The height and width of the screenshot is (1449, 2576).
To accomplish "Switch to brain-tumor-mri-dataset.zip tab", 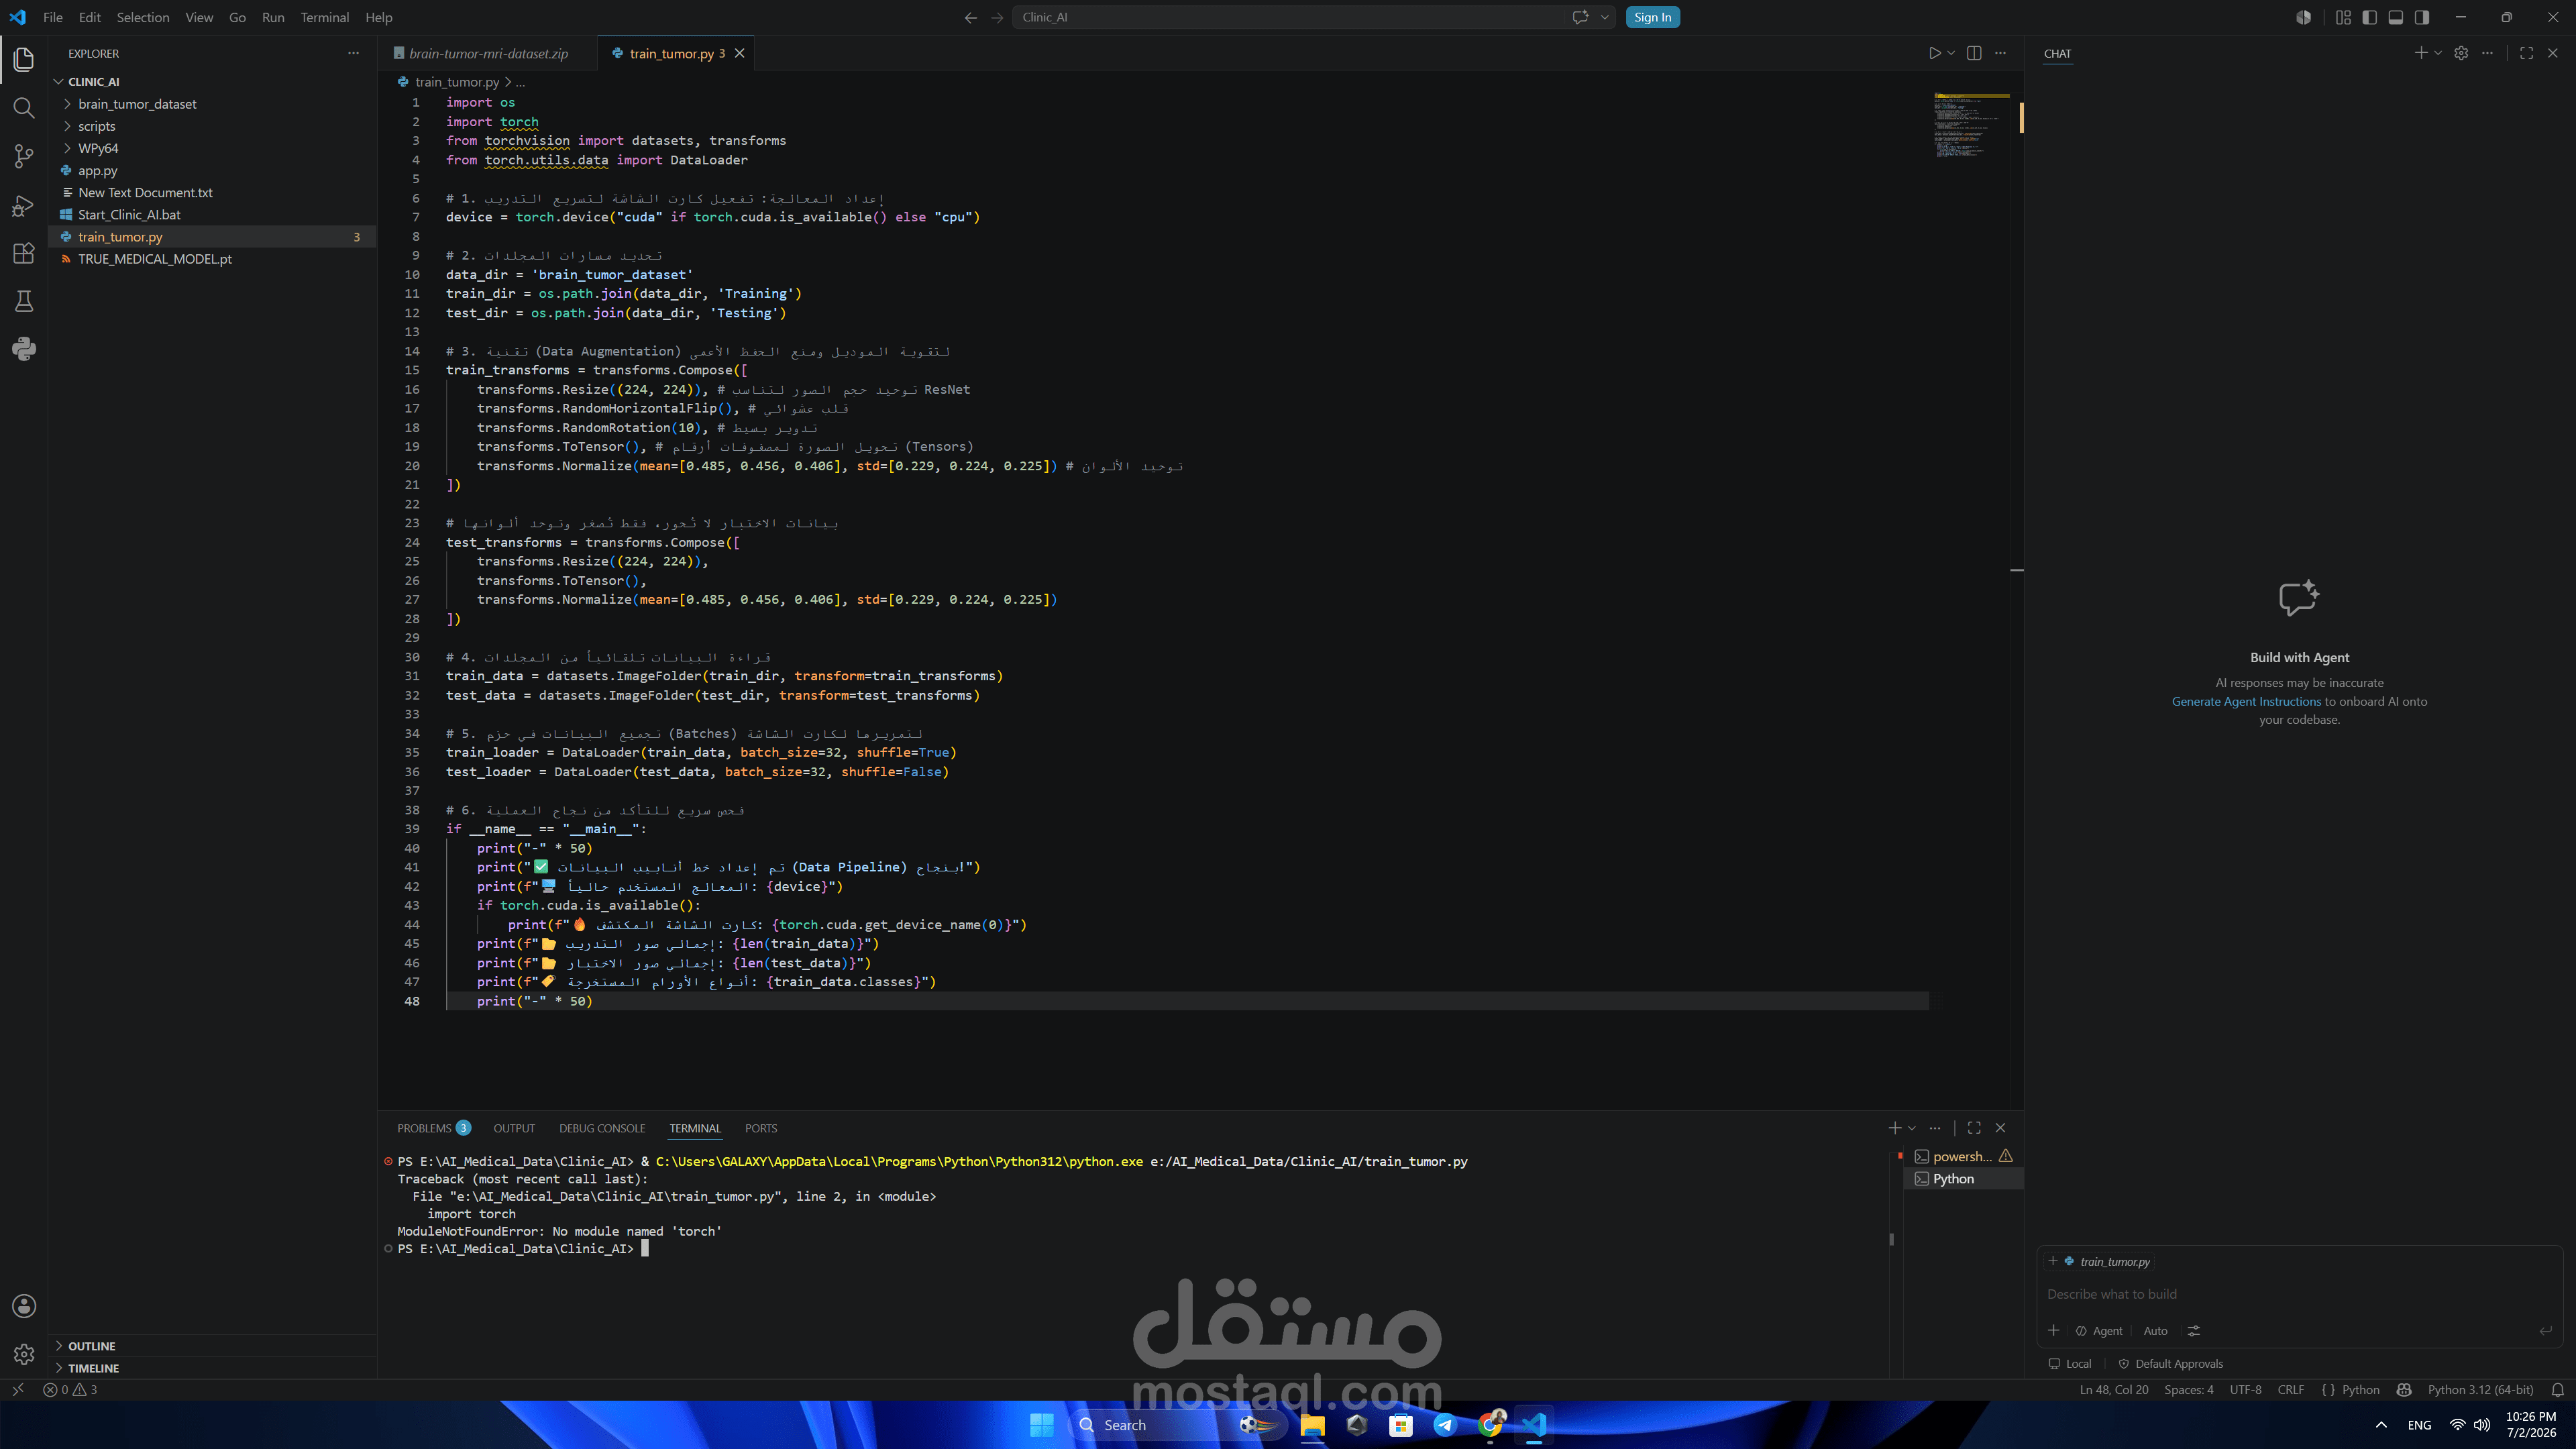I will tap(488, 53).
